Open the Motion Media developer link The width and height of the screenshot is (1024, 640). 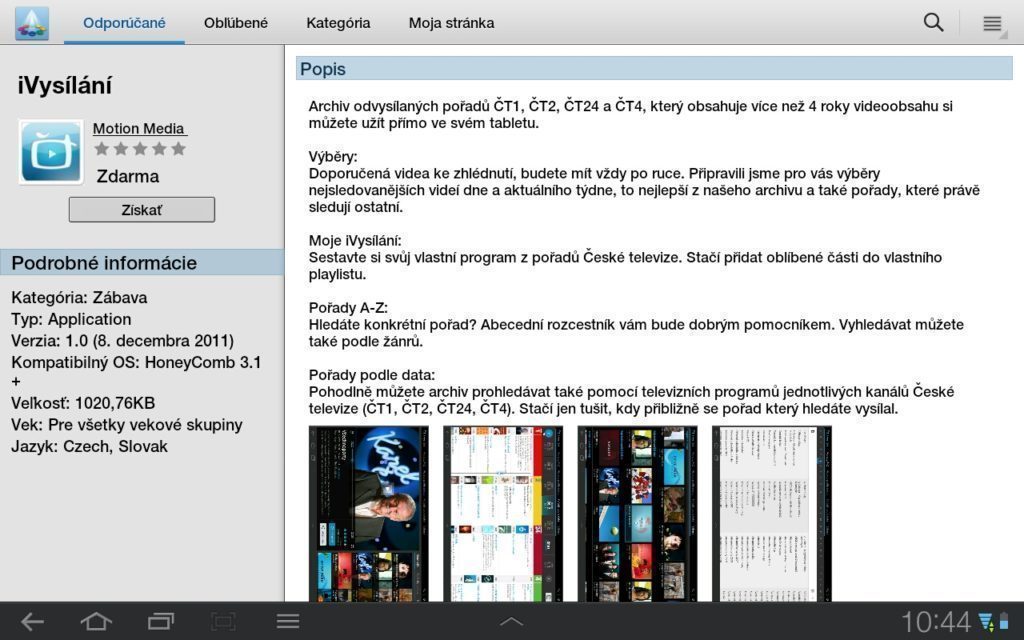tap(138, 129)
